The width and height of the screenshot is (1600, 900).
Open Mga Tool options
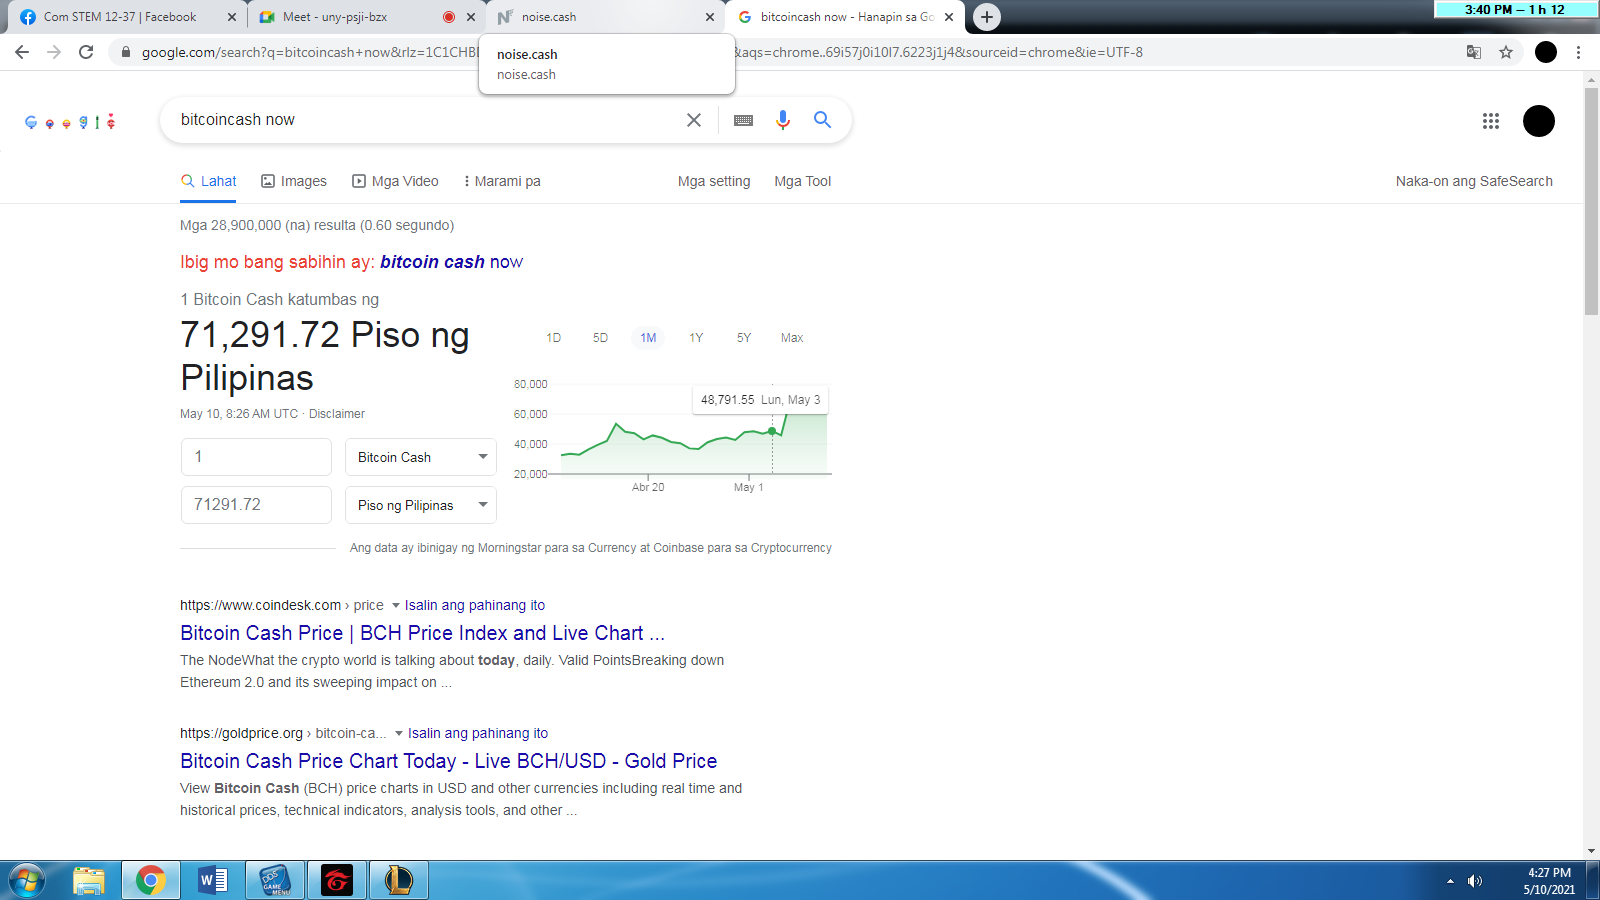point(803,181)
